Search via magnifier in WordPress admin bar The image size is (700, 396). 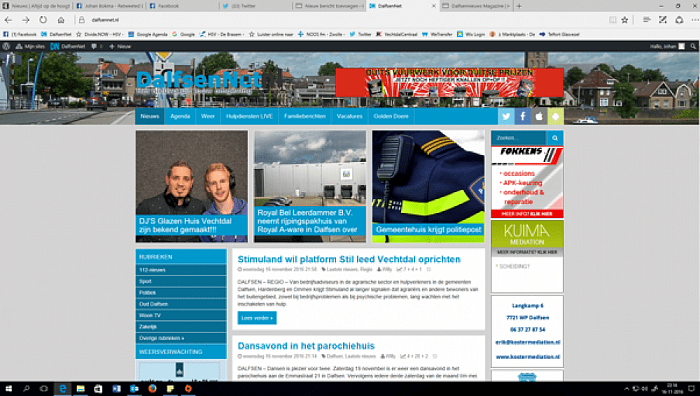[693, 46]
